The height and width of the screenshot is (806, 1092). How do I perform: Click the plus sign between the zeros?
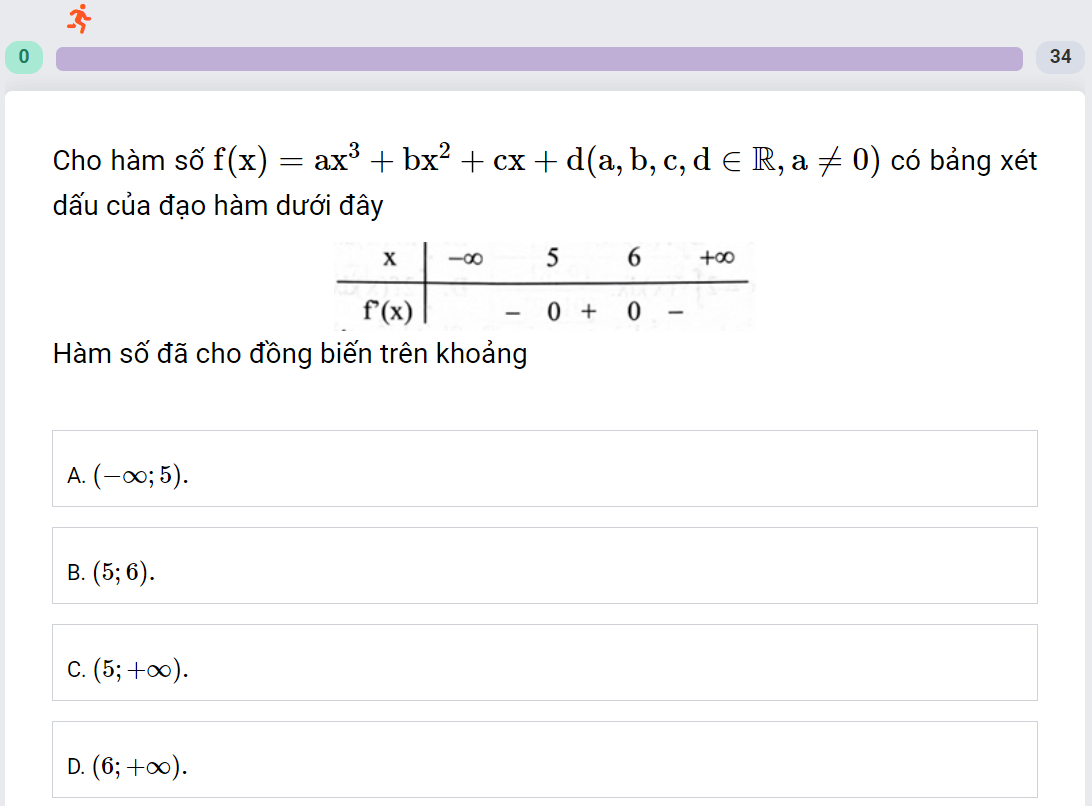(589, 311)
